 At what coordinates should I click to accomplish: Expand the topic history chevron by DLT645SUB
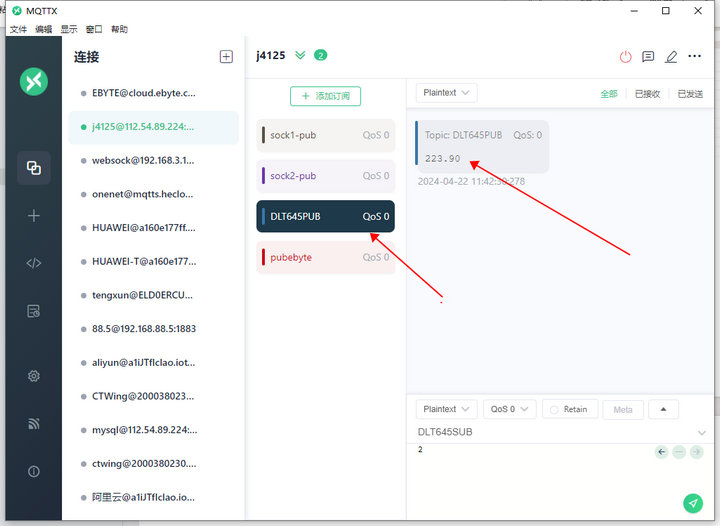pos(701,433)
